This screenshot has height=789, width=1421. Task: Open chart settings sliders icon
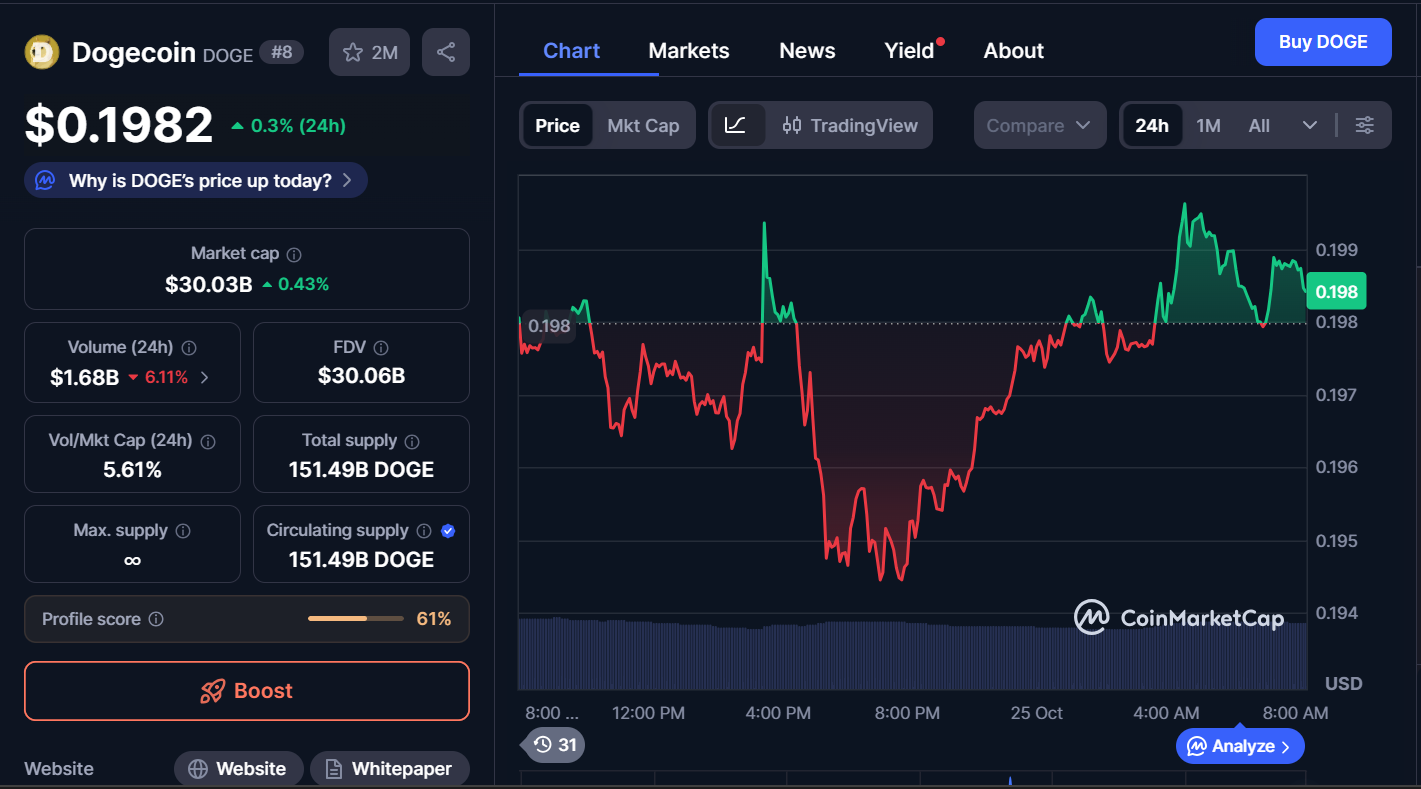tap(1364, 125)
